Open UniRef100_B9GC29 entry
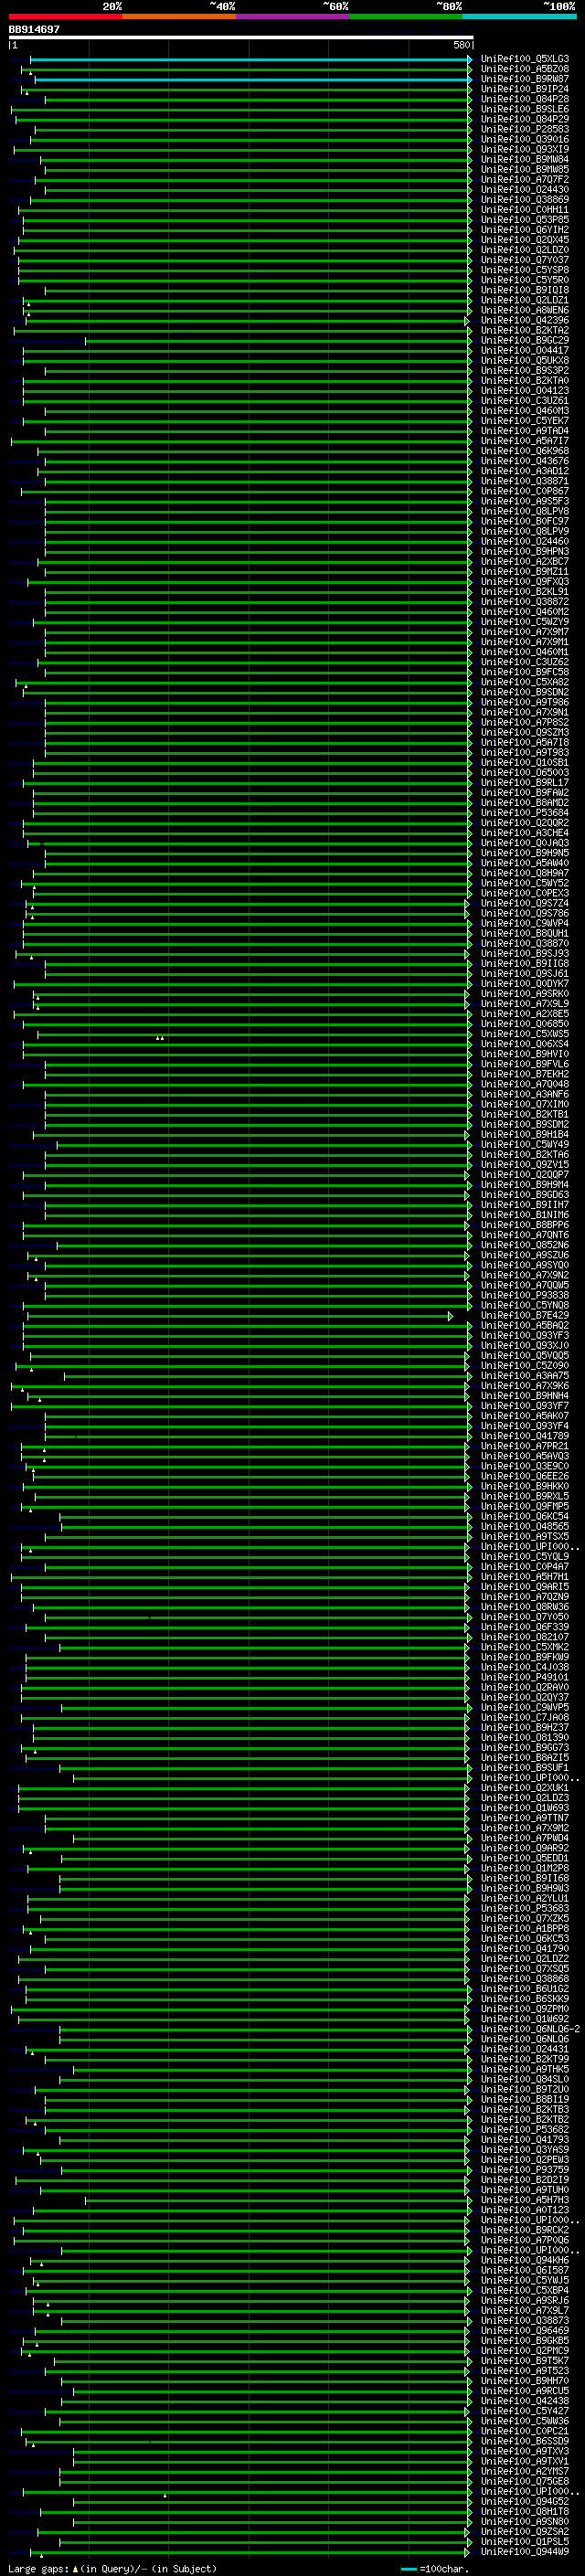Screen dimensions: 585x2576 (x=525, y=340)
